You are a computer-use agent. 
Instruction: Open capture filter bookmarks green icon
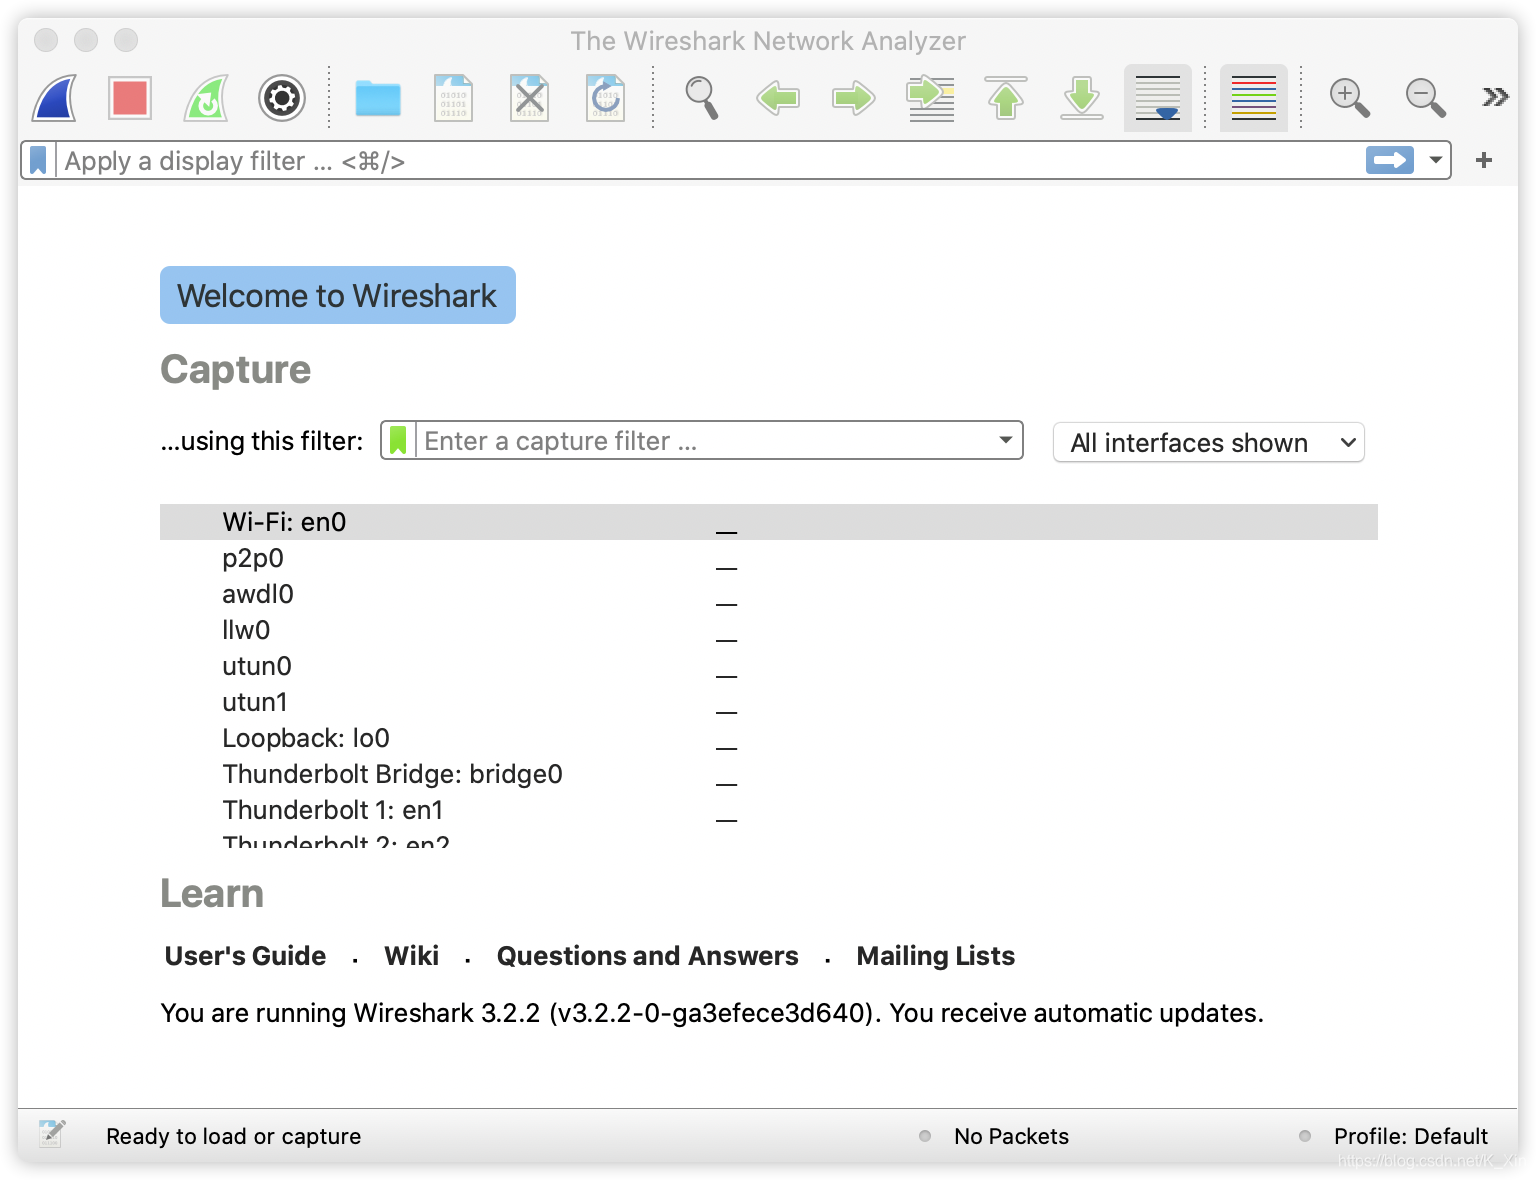tap(398, 440)
